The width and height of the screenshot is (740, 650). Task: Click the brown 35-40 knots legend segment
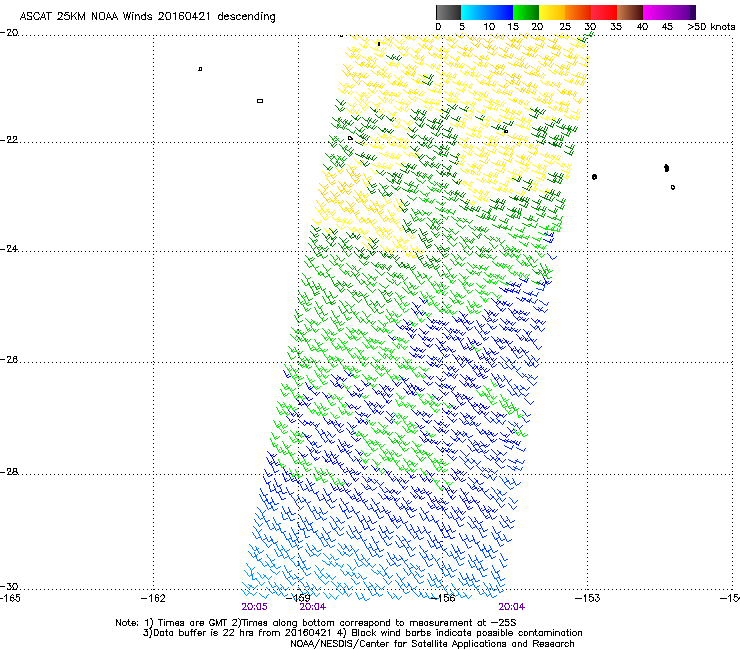coord(630,12)
